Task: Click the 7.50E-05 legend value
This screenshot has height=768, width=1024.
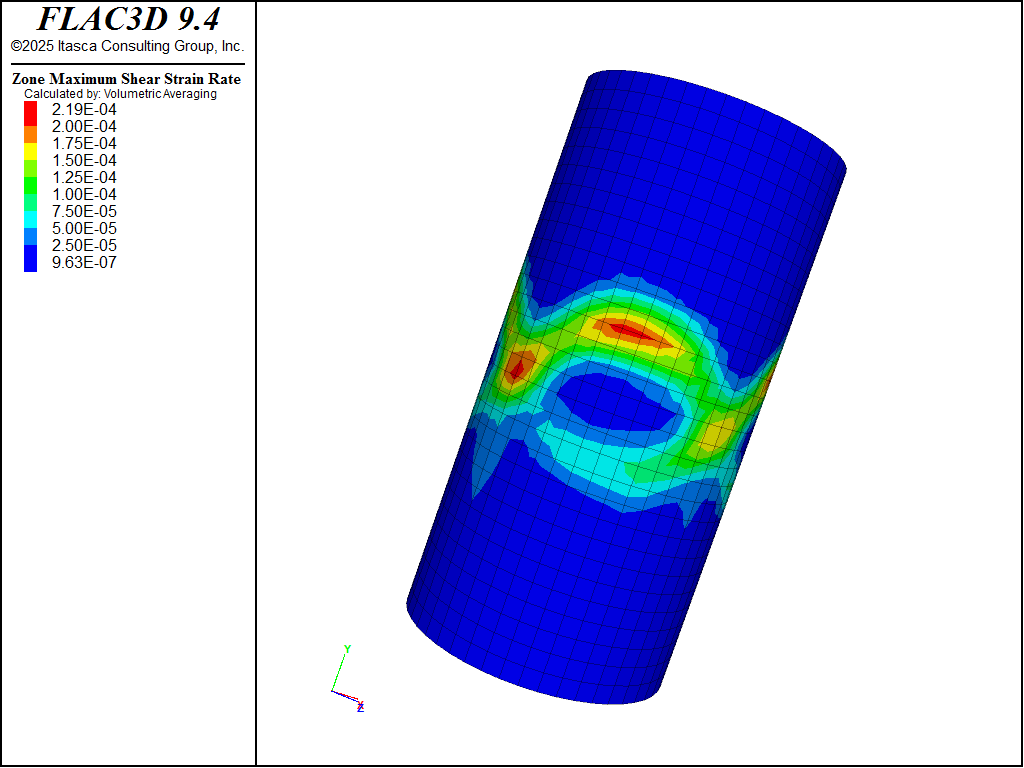Action: click(84, 212)
